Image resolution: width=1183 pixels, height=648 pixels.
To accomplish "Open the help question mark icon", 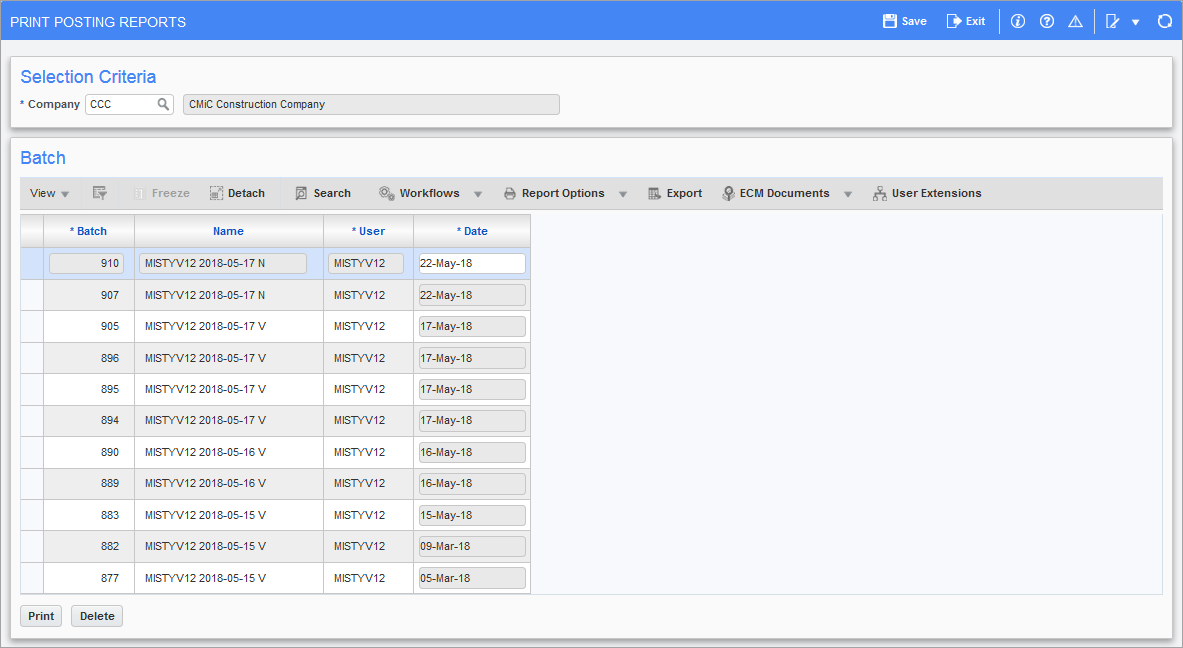I will click(1046, 21).
